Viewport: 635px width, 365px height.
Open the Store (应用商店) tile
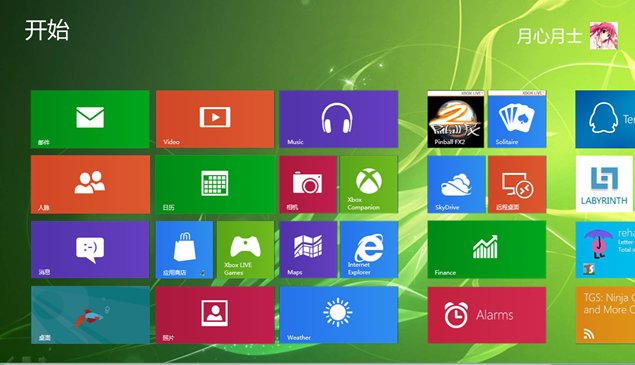coord(184,250)
